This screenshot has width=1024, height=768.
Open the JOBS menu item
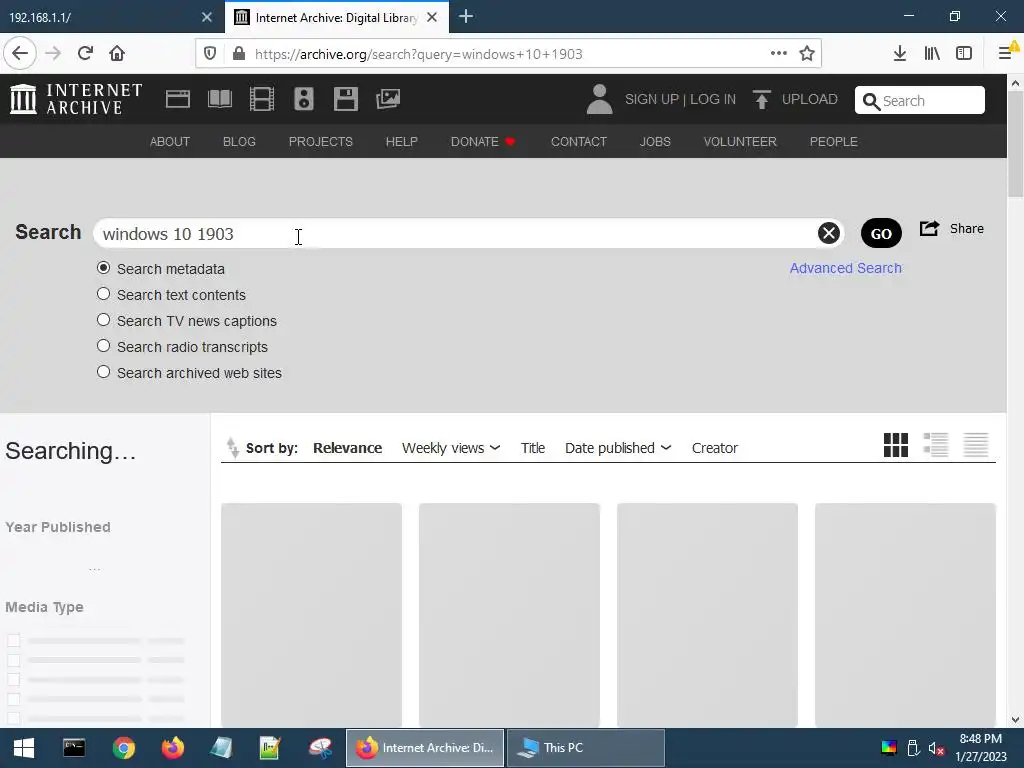[x=655, y=142]
